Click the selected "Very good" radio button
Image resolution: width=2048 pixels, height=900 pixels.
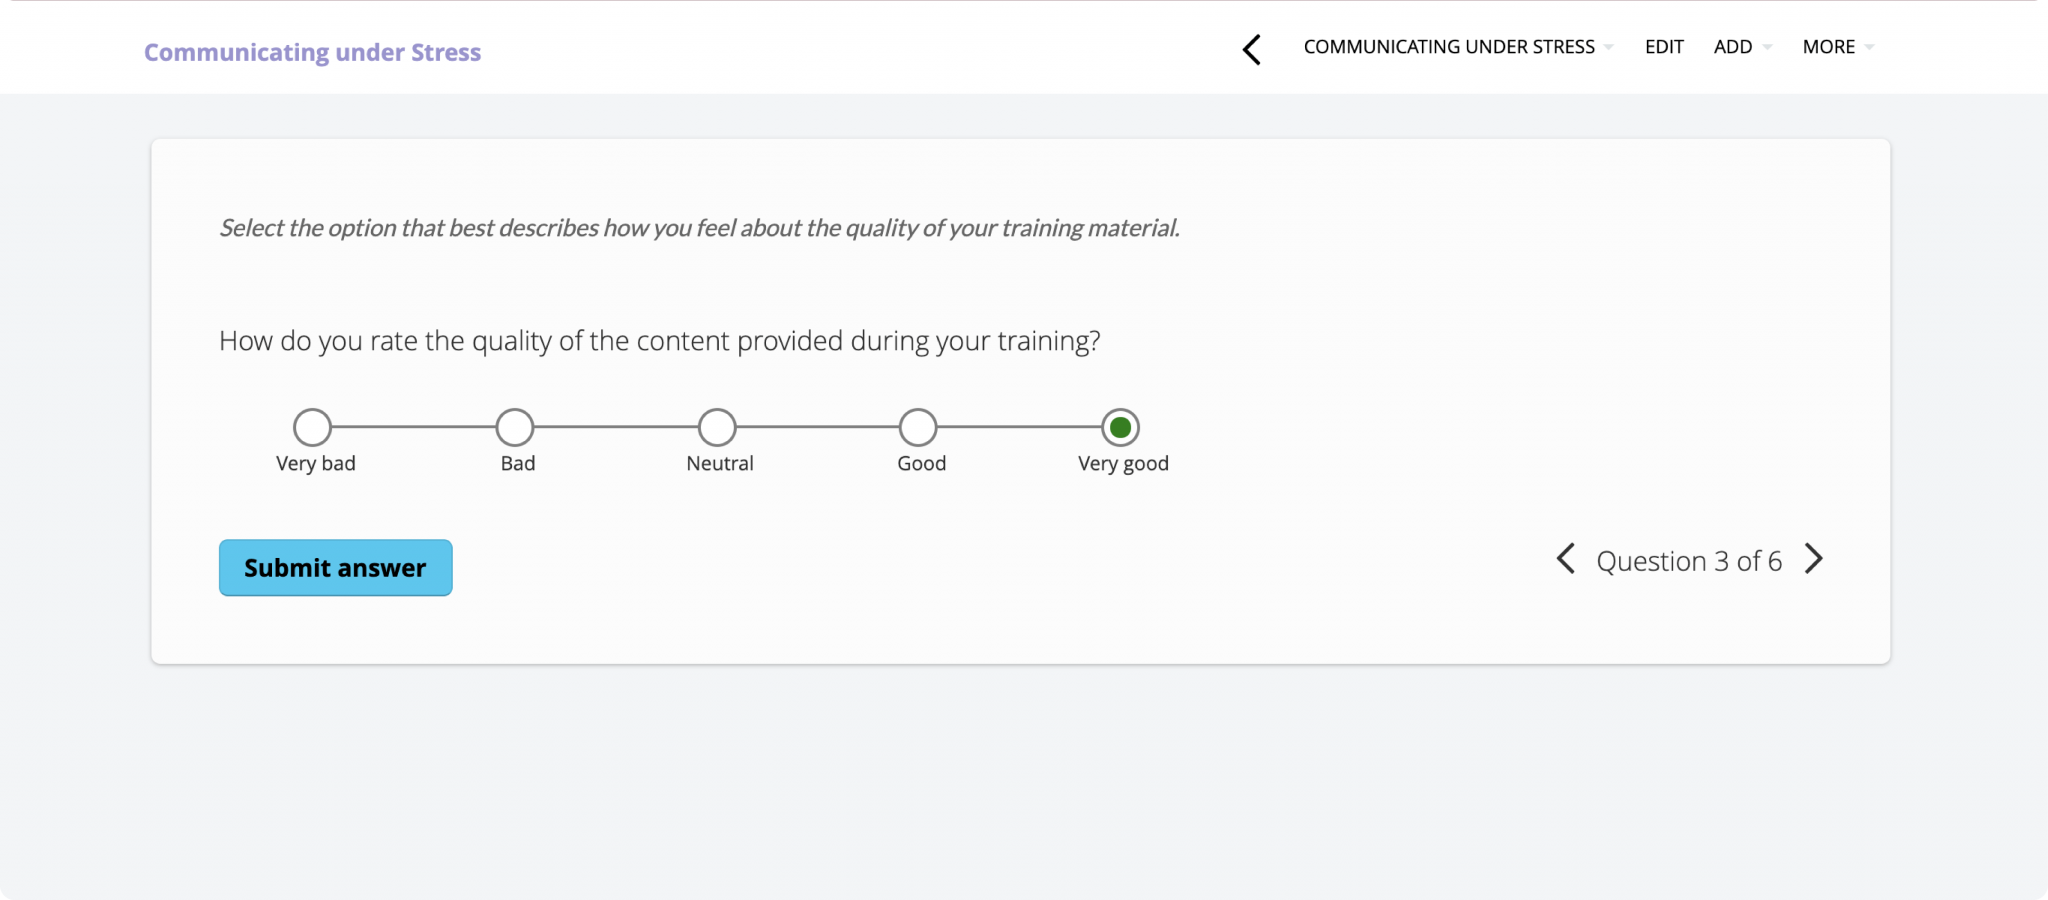coord(1120,427)
